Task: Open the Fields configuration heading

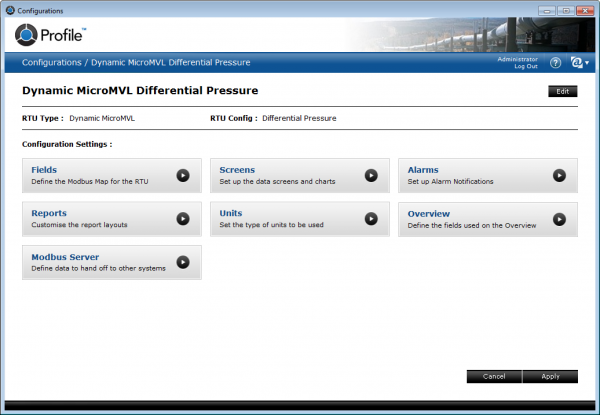Action: tap(44, 170)
